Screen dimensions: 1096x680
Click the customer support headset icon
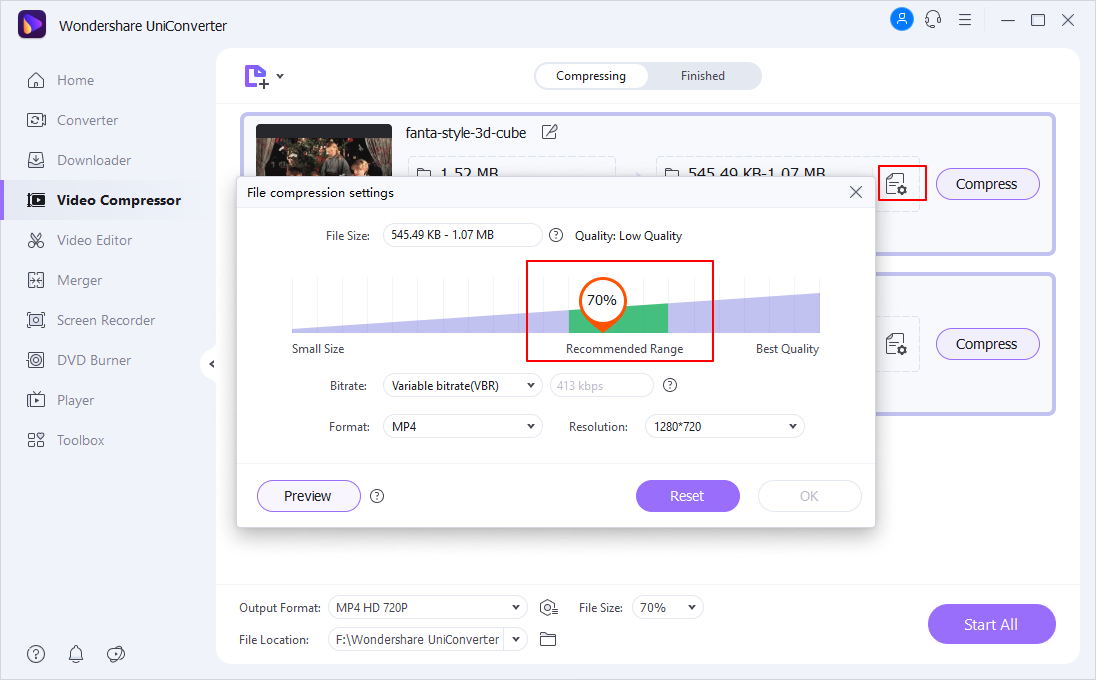(x=933, y=20)
